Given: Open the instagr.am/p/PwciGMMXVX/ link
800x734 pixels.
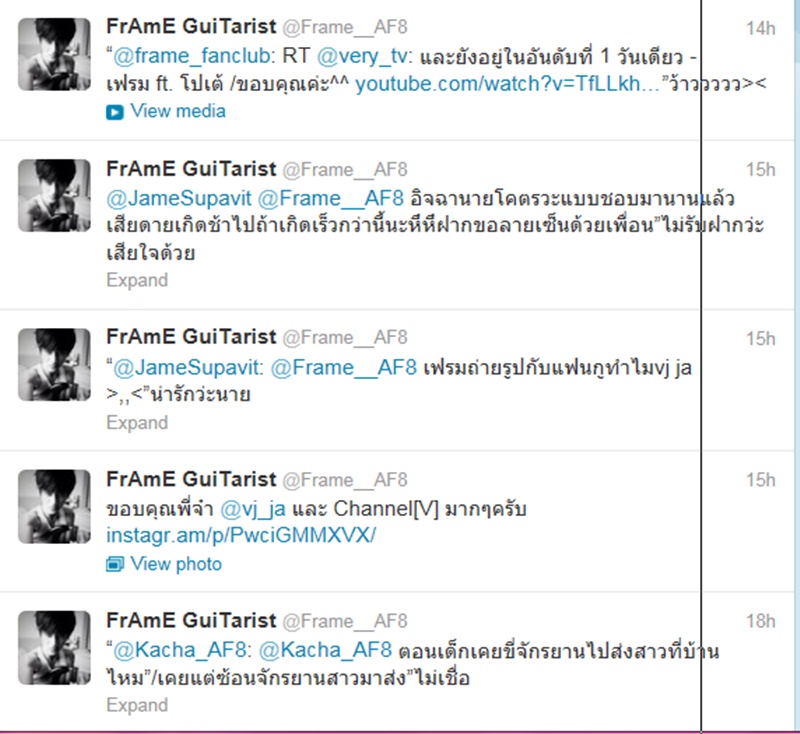Looking at the screenshot, I should [241, 535].
